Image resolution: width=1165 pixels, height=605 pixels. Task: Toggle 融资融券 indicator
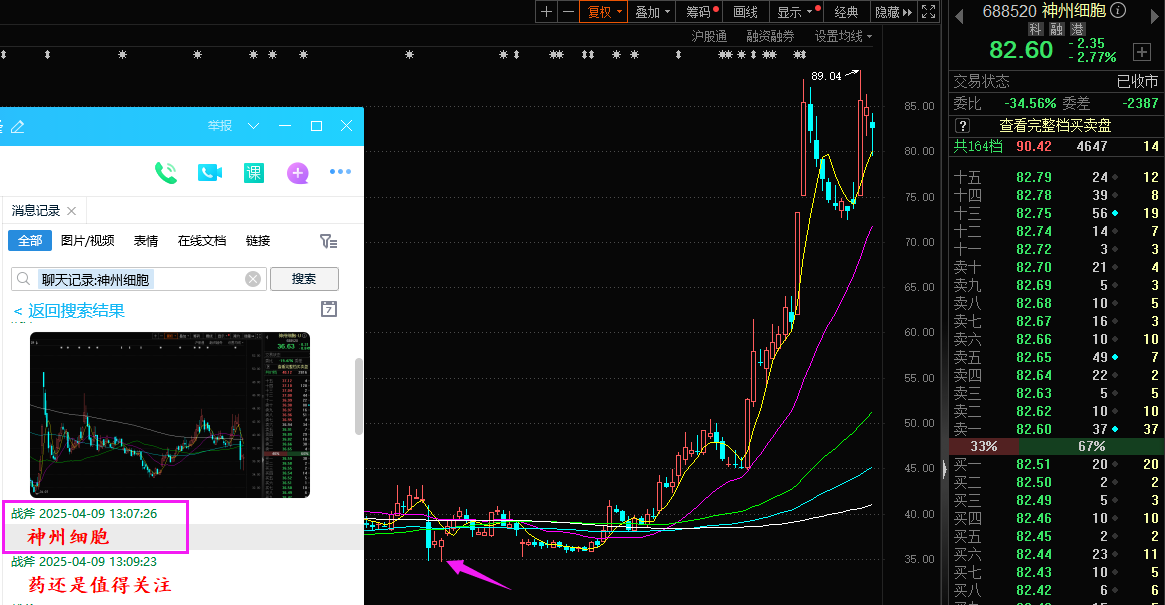[x=770, y=36]
